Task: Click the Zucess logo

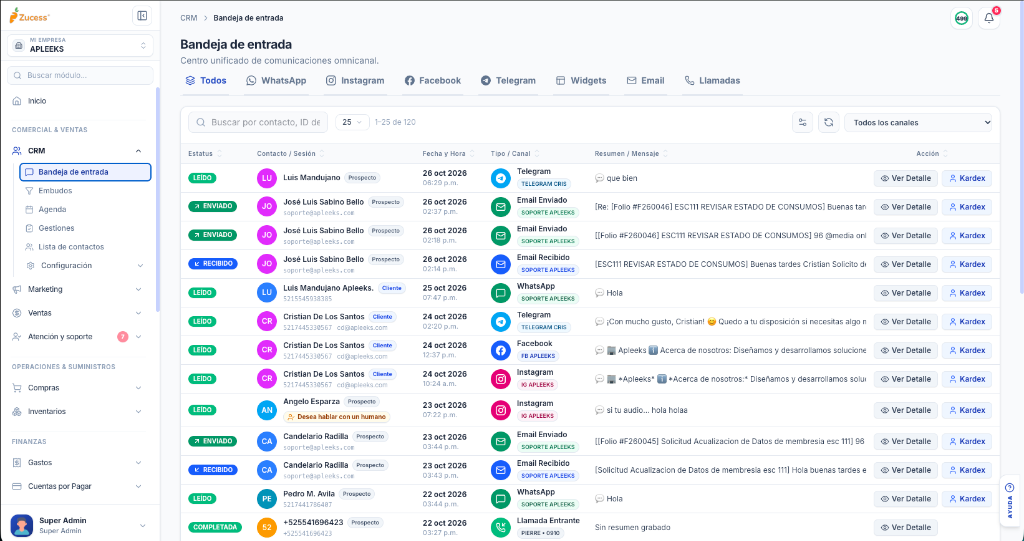Action: [30, 16]
